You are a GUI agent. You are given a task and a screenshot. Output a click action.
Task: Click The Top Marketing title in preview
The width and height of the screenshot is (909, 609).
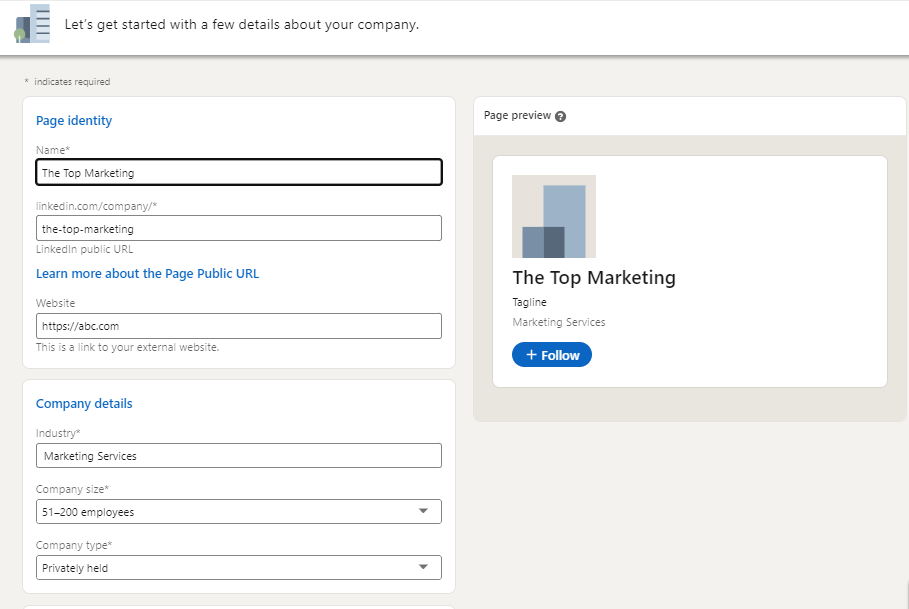[594, 278]
